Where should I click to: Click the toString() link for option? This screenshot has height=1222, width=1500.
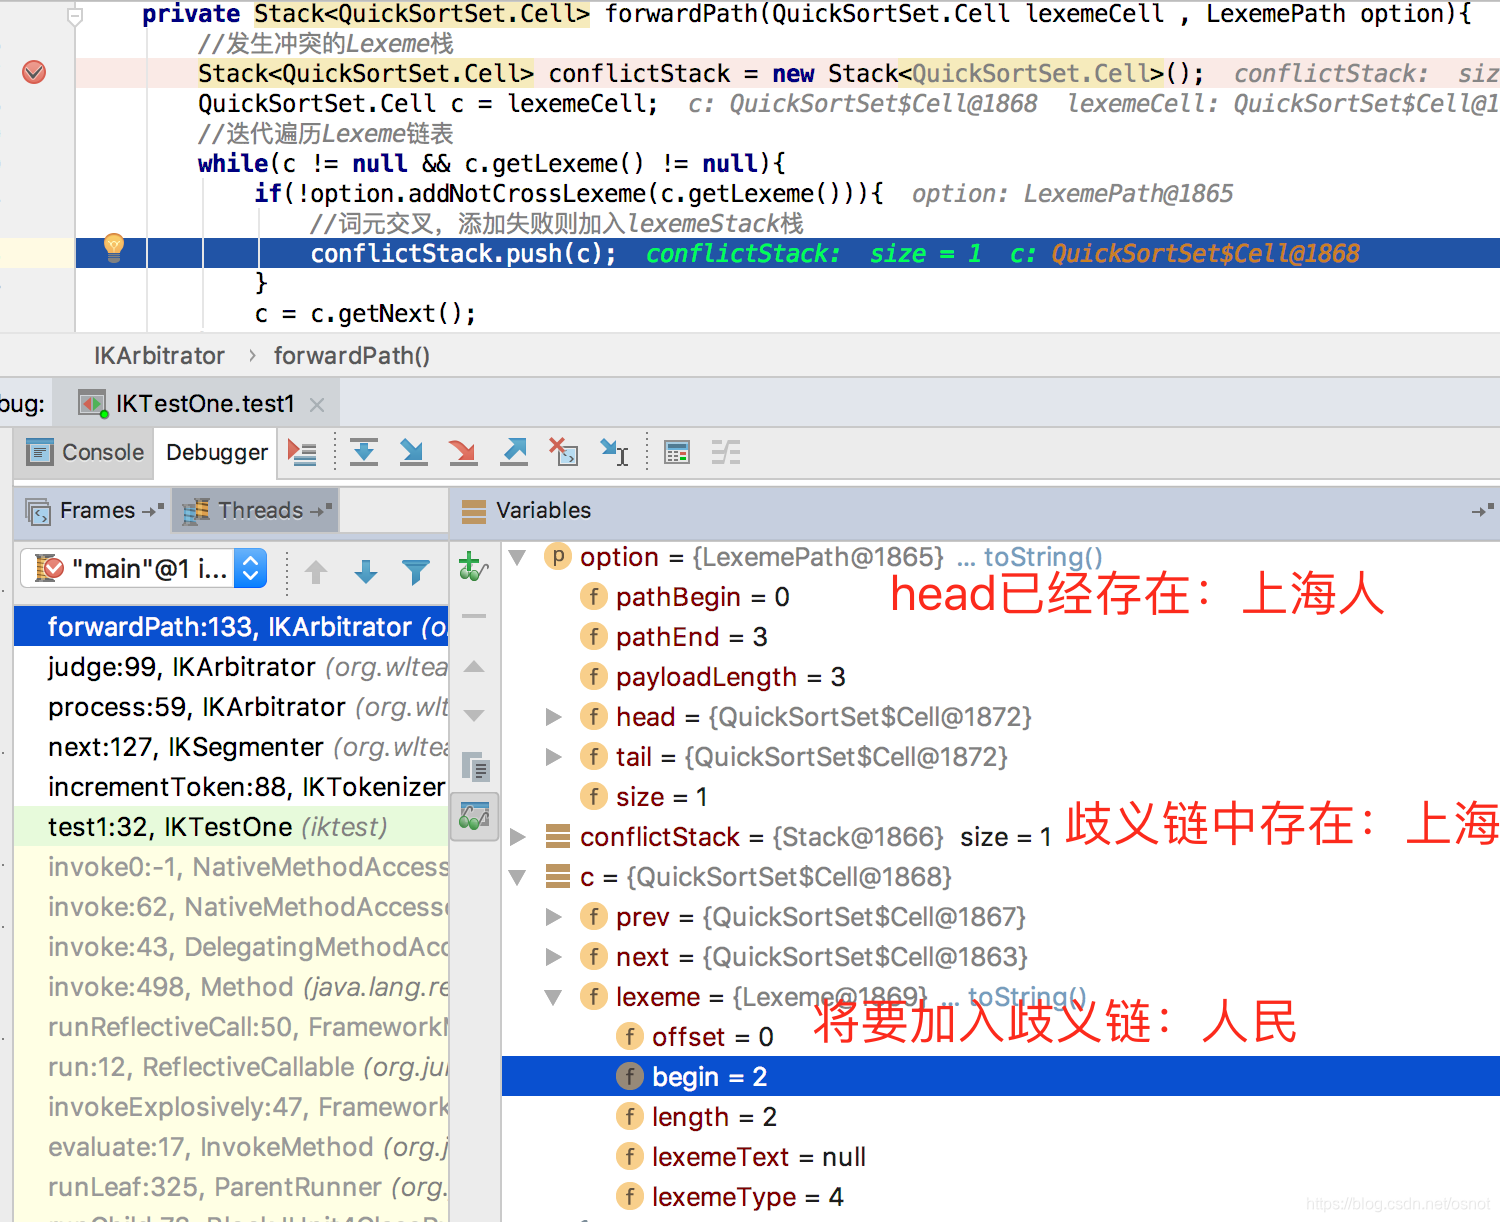1043,557
